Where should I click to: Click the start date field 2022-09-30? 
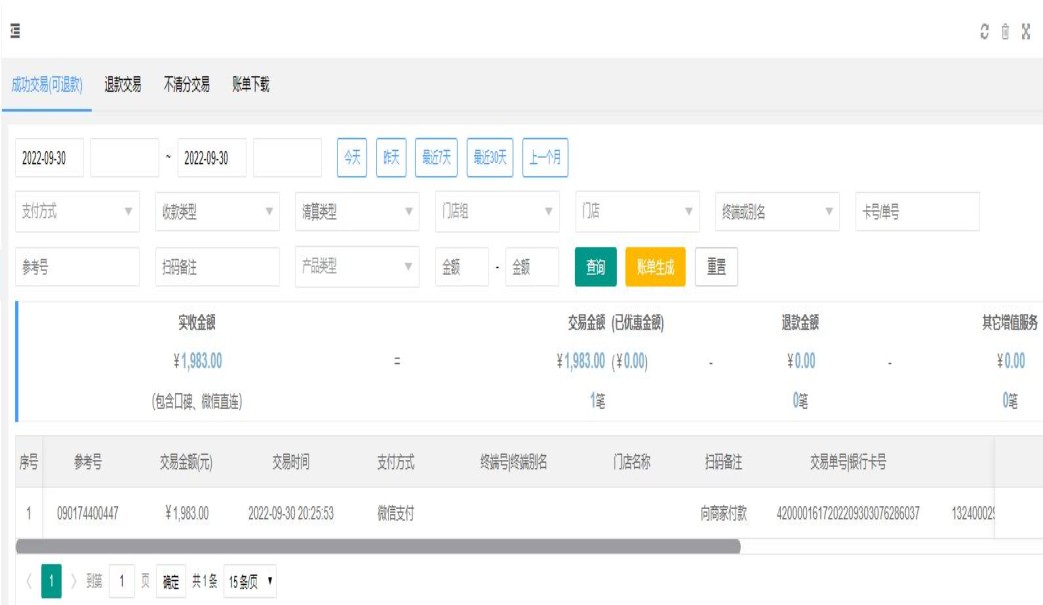click(x=49, y=158)
